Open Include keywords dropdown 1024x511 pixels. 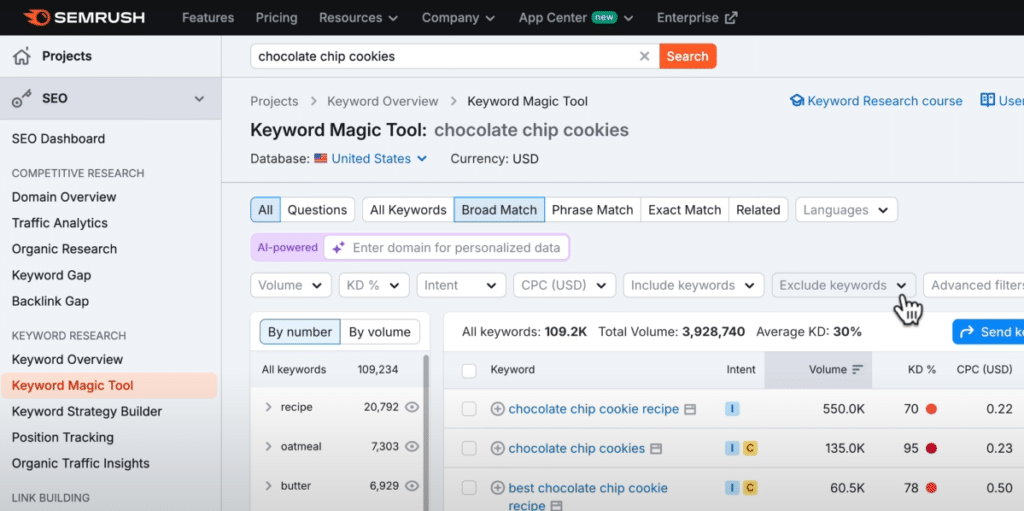point(694,286)
